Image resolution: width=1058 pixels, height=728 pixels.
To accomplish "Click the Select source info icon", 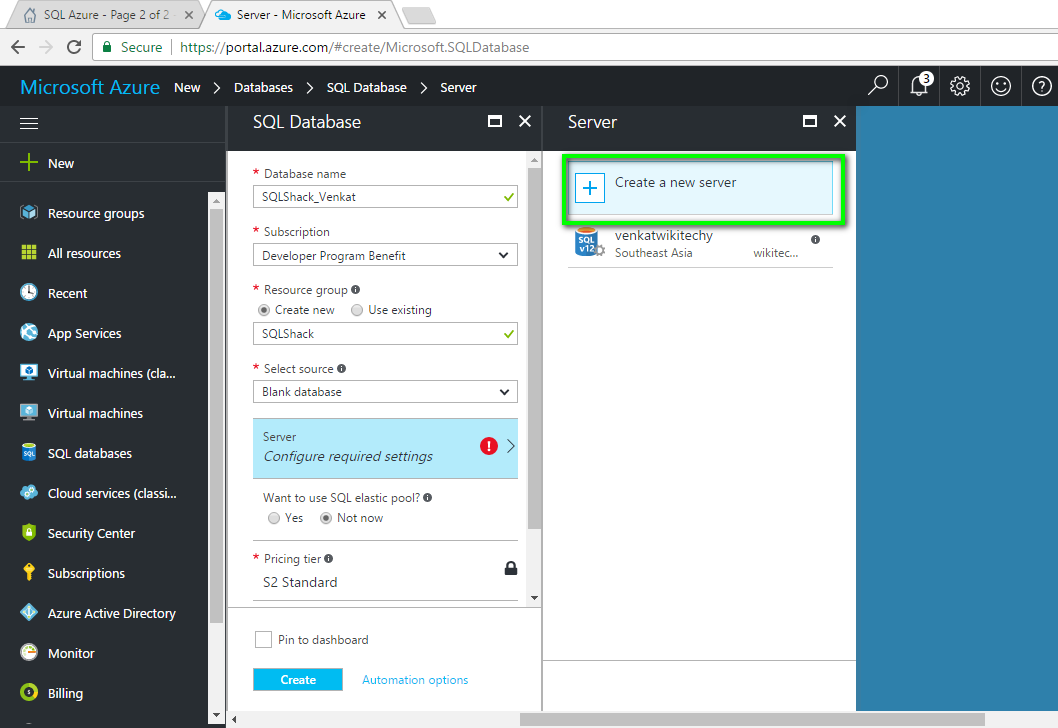I will tap(341, 368).
